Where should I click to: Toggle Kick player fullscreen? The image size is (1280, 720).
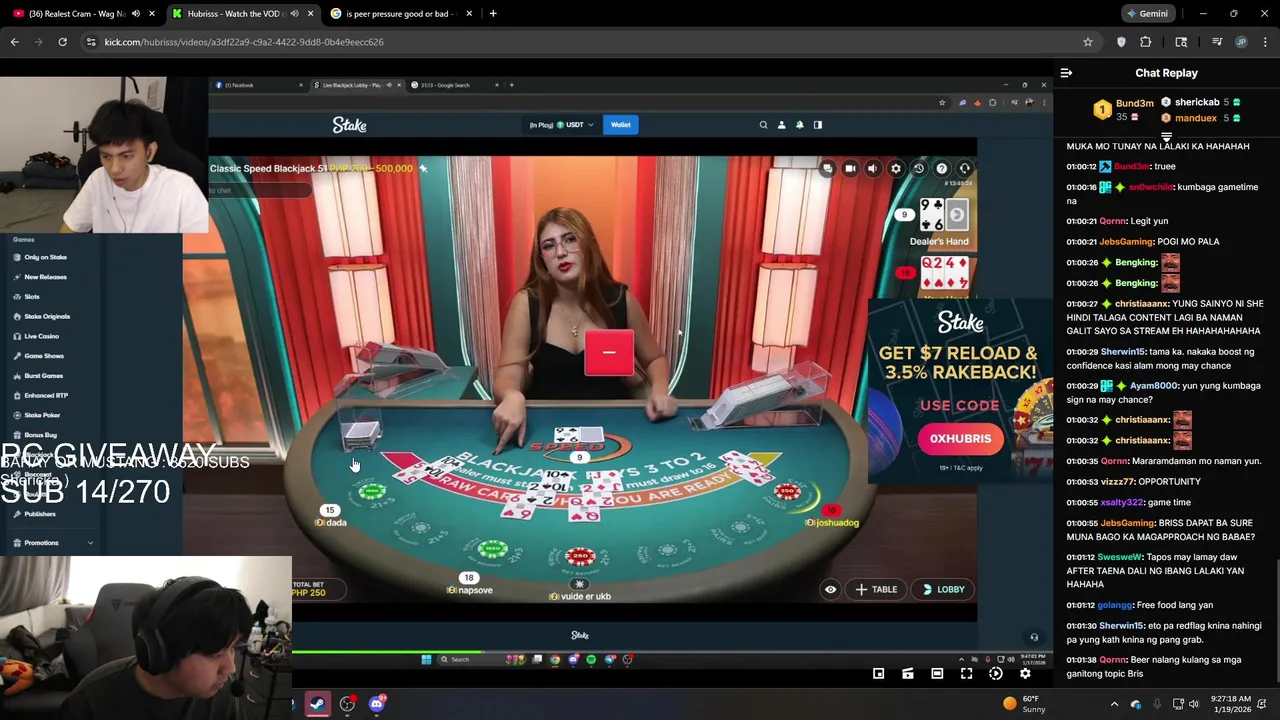966,674
